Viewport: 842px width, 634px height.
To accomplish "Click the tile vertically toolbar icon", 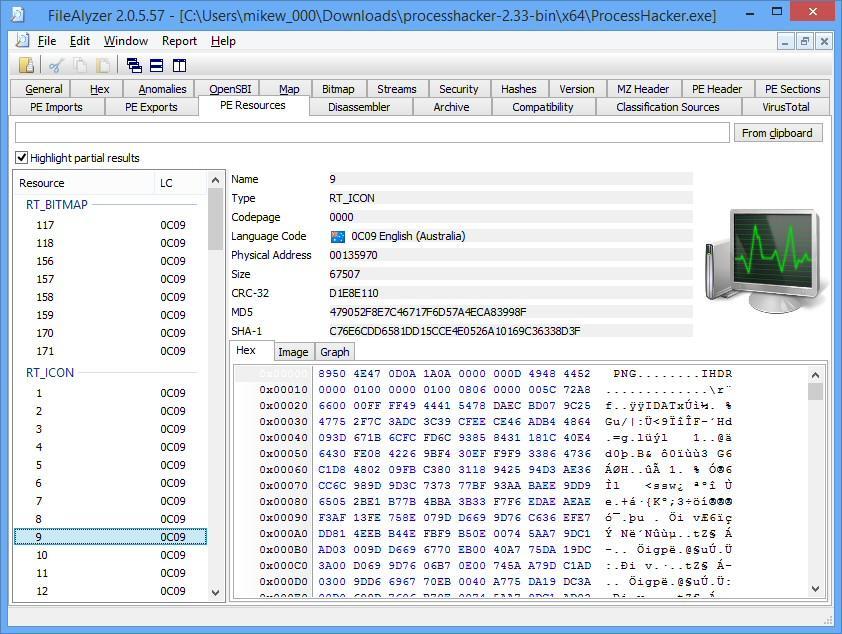I will click(x=179, y=65).
